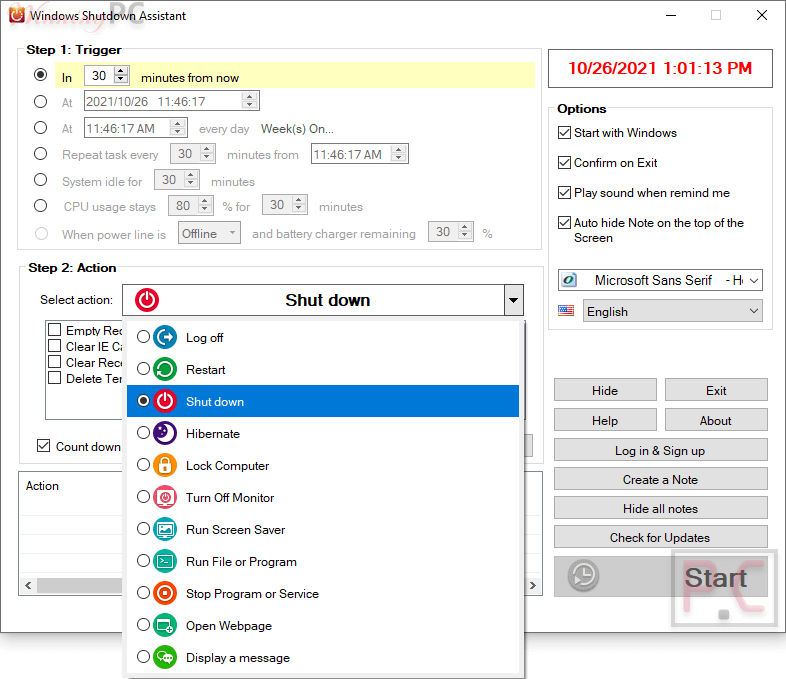Select the Hibernate radio button
Image resolution: width=786 pixels, height=679 pixels.
tap(143, 432)
